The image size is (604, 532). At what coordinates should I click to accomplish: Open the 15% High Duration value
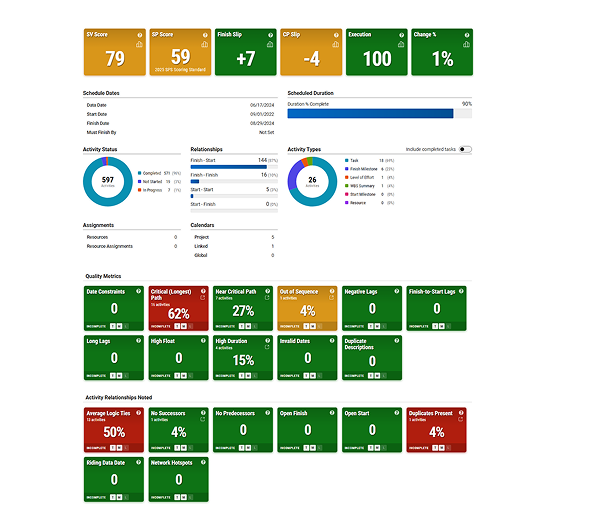[x=243, y=361]
